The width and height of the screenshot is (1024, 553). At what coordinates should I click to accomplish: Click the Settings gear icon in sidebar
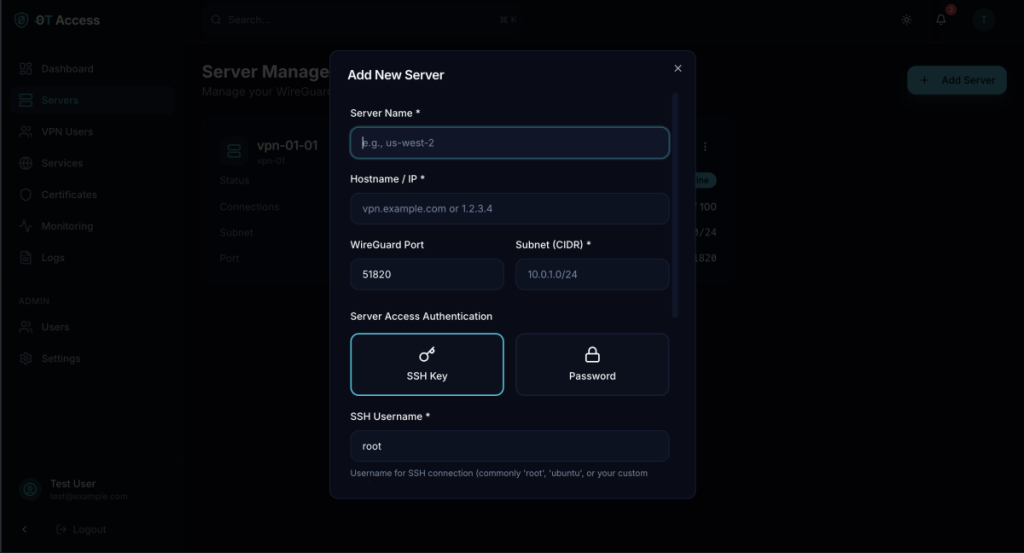pyautogui.click(x=26, y=359)
